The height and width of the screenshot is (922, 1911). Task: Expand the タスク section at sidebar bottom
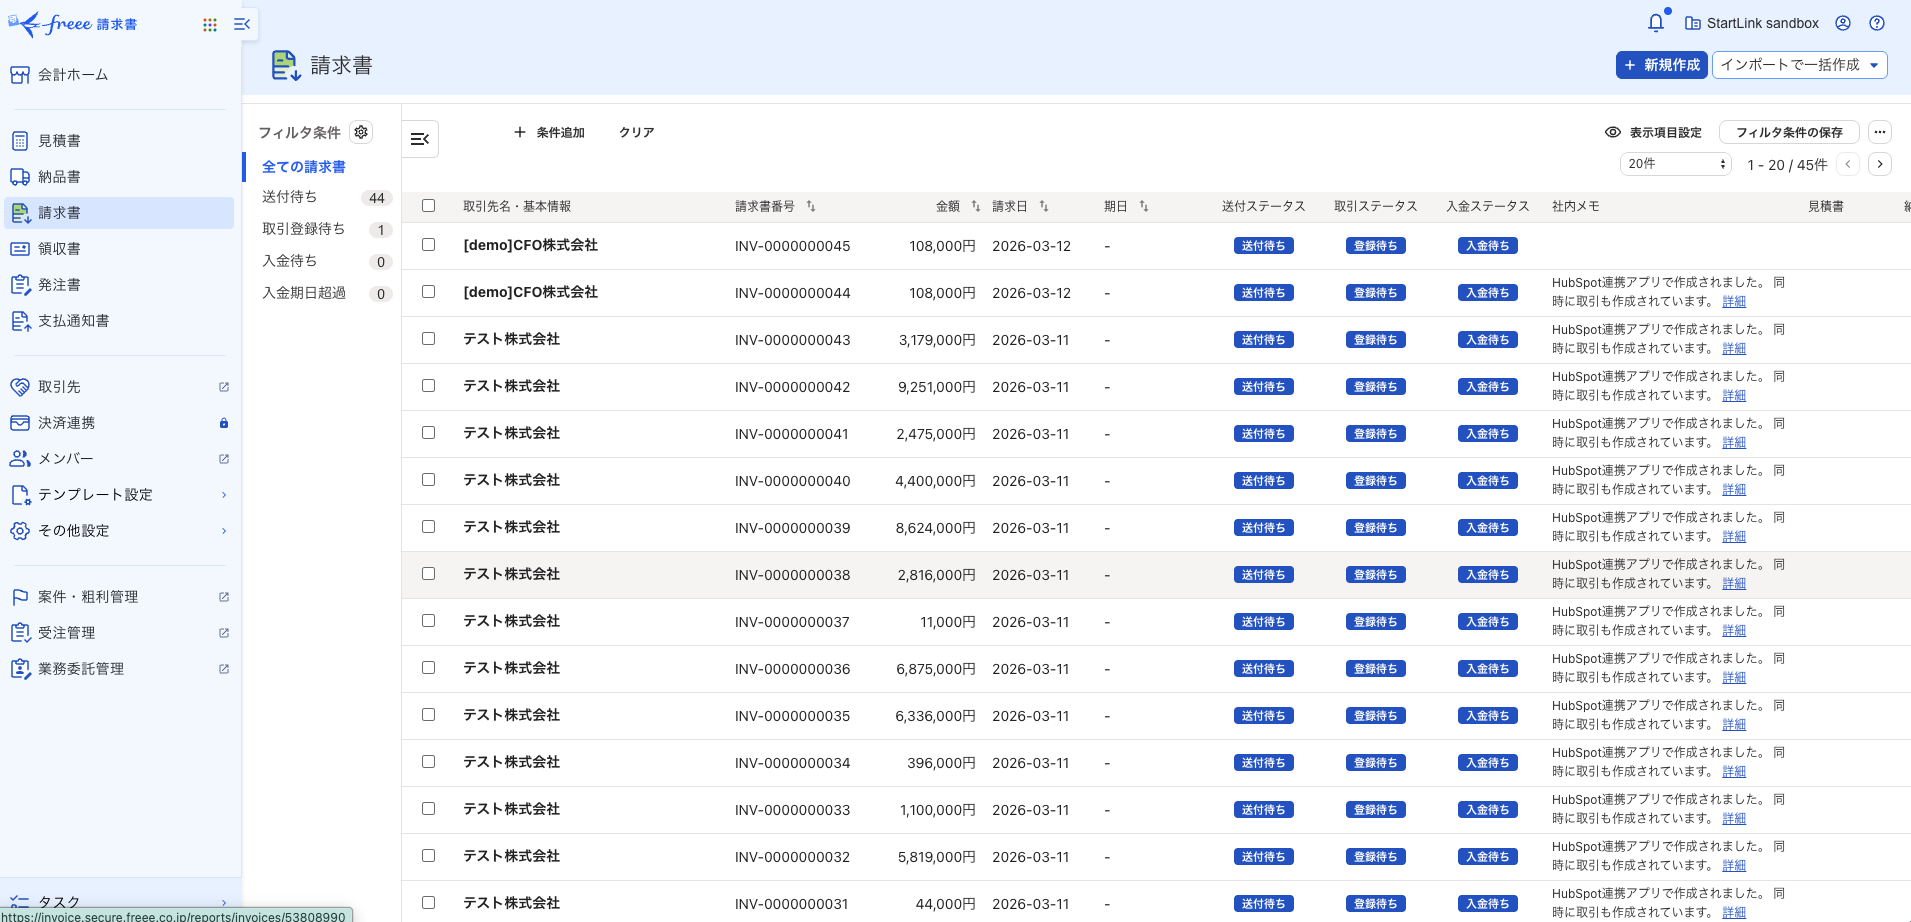(120, 902)
